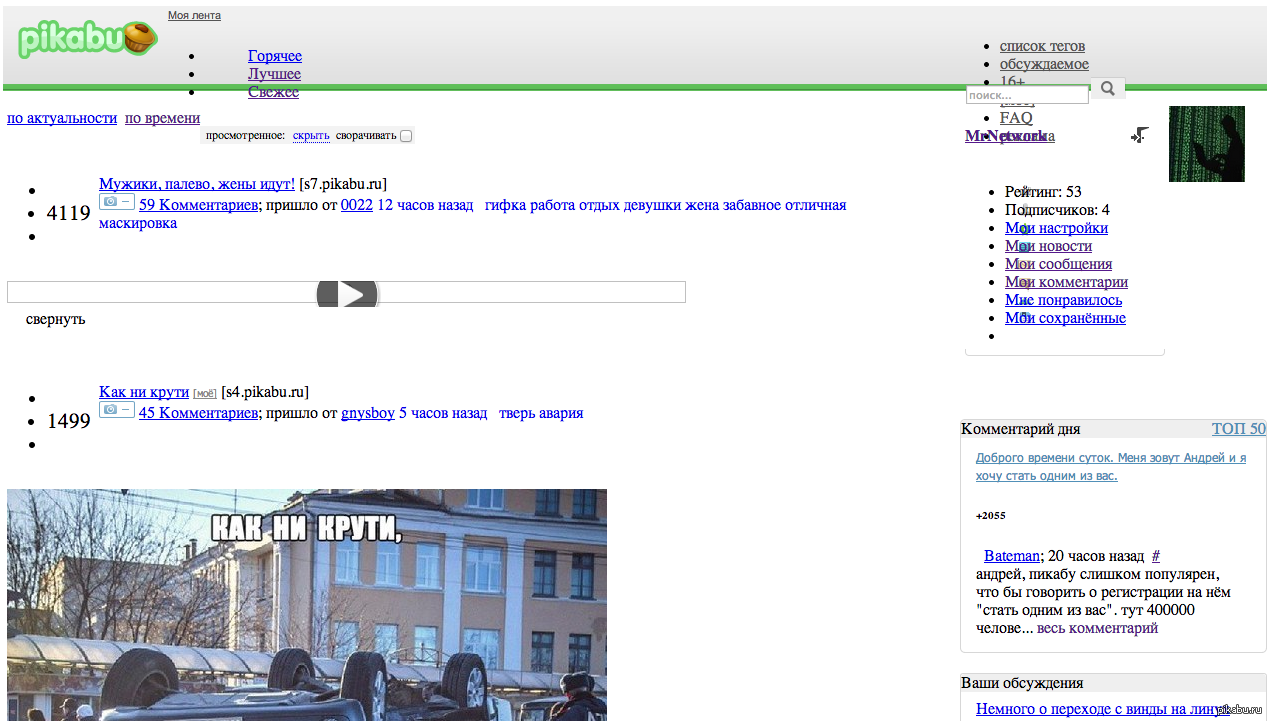Click the Pikabu cupcake logo
Screen dimensions: 1267x721
coord(88,40)
